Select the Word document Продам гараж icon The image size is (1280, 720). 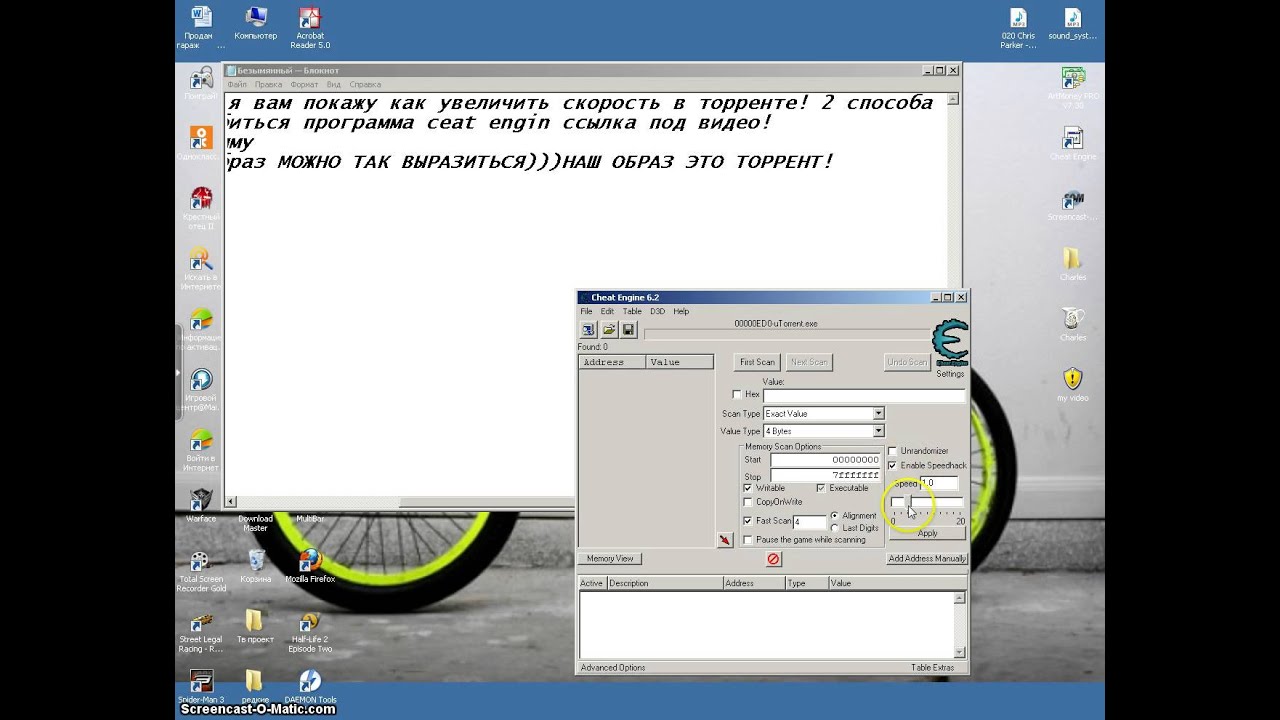pos(201,18)
